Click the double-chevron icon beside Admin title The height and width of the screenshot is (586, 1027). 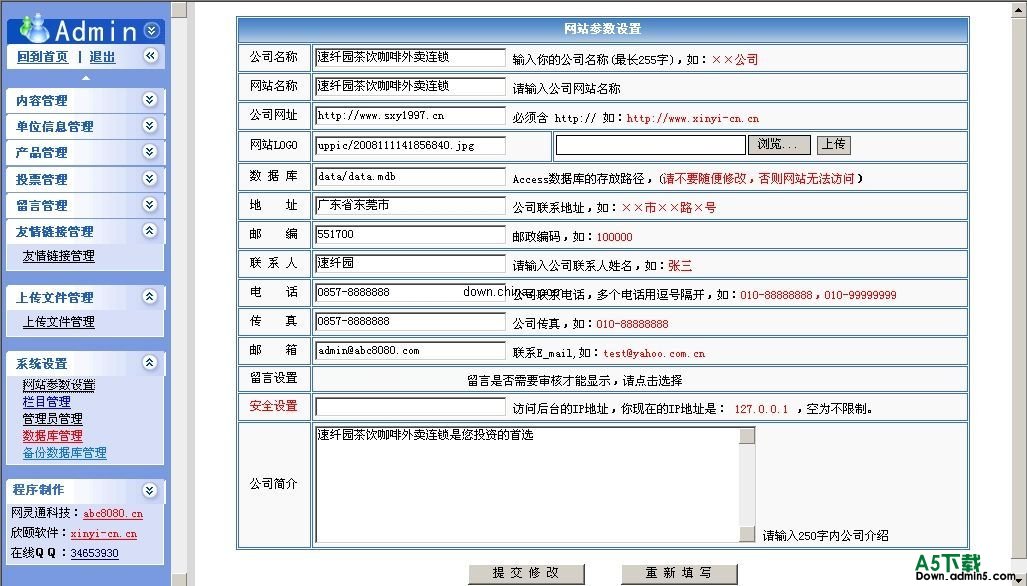click(x=151, y=31)
